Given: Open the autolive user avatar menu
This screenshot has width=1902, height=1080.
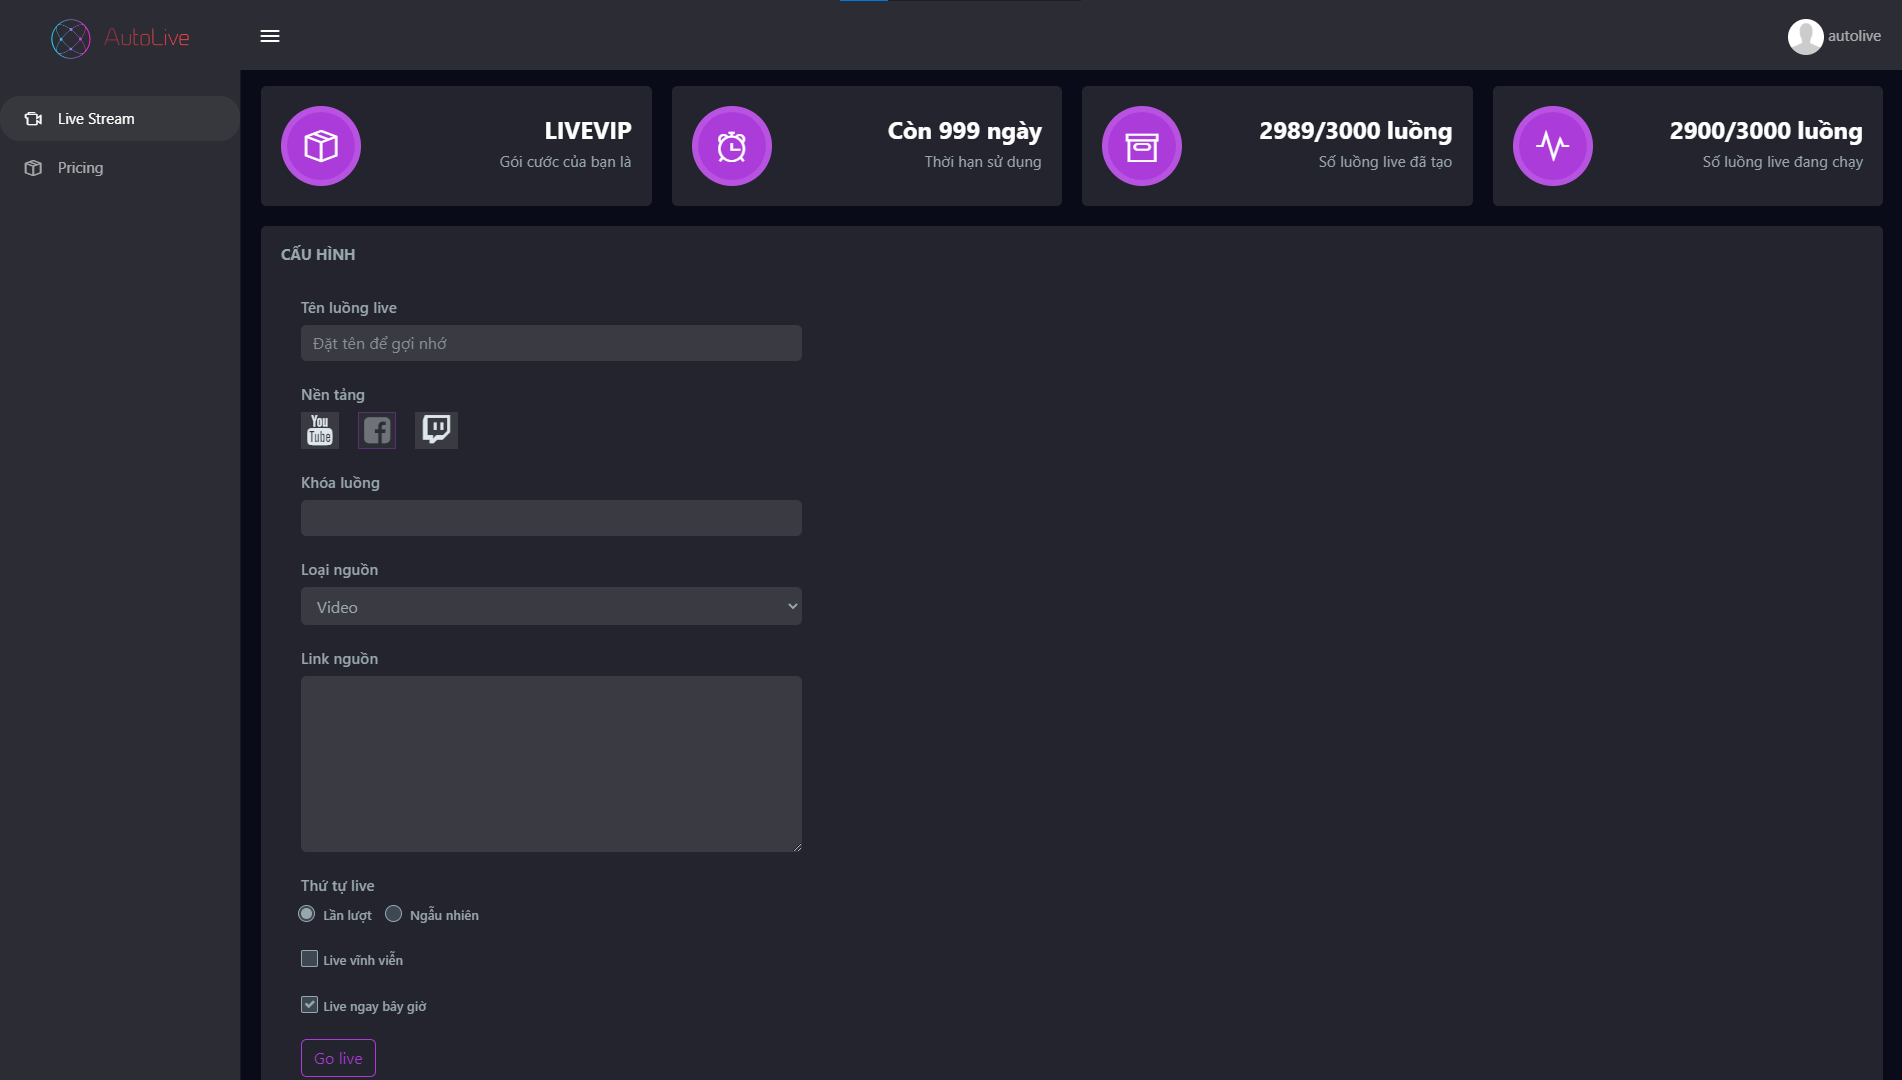Looking at the screenshot, I should [1806, 37].
